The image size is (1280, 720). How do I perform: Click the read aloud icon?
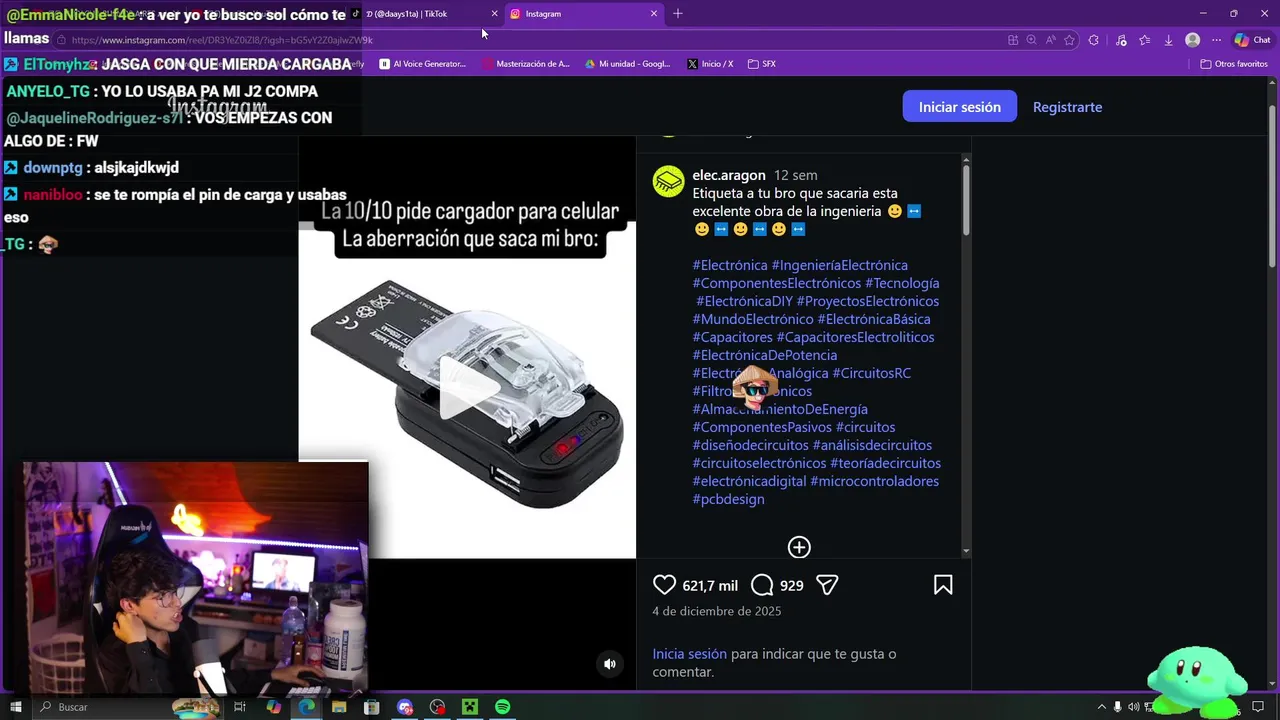point(1051,40)
